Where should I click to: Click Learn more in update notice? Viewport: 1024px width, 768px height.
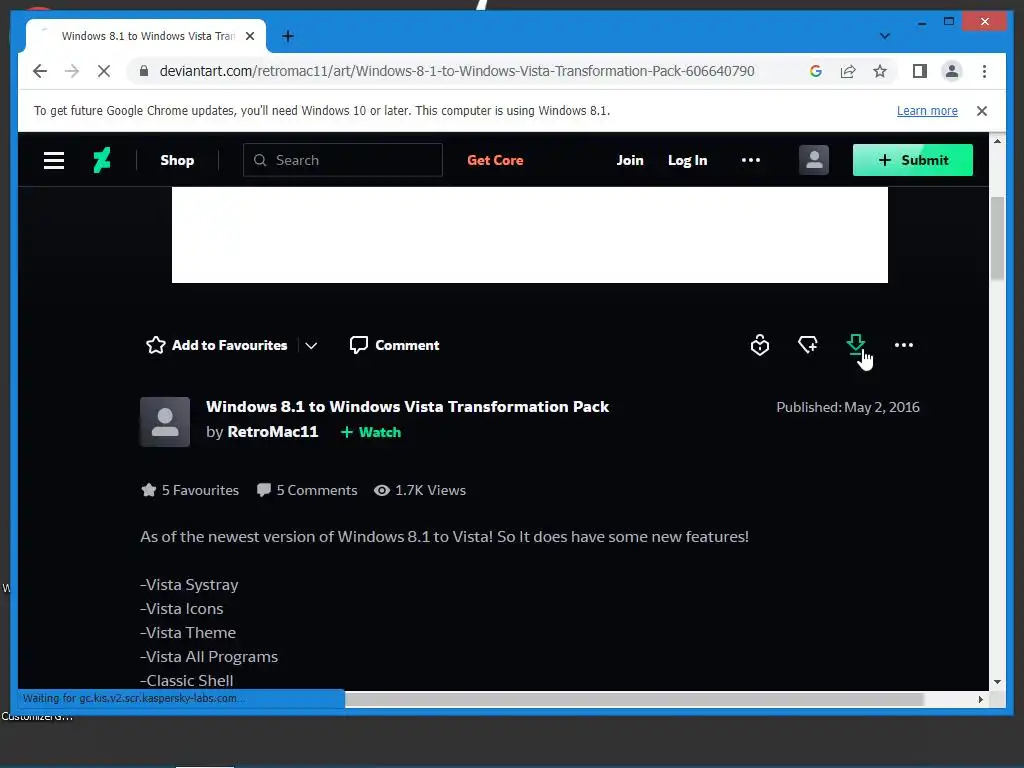(x=927, y=111)
